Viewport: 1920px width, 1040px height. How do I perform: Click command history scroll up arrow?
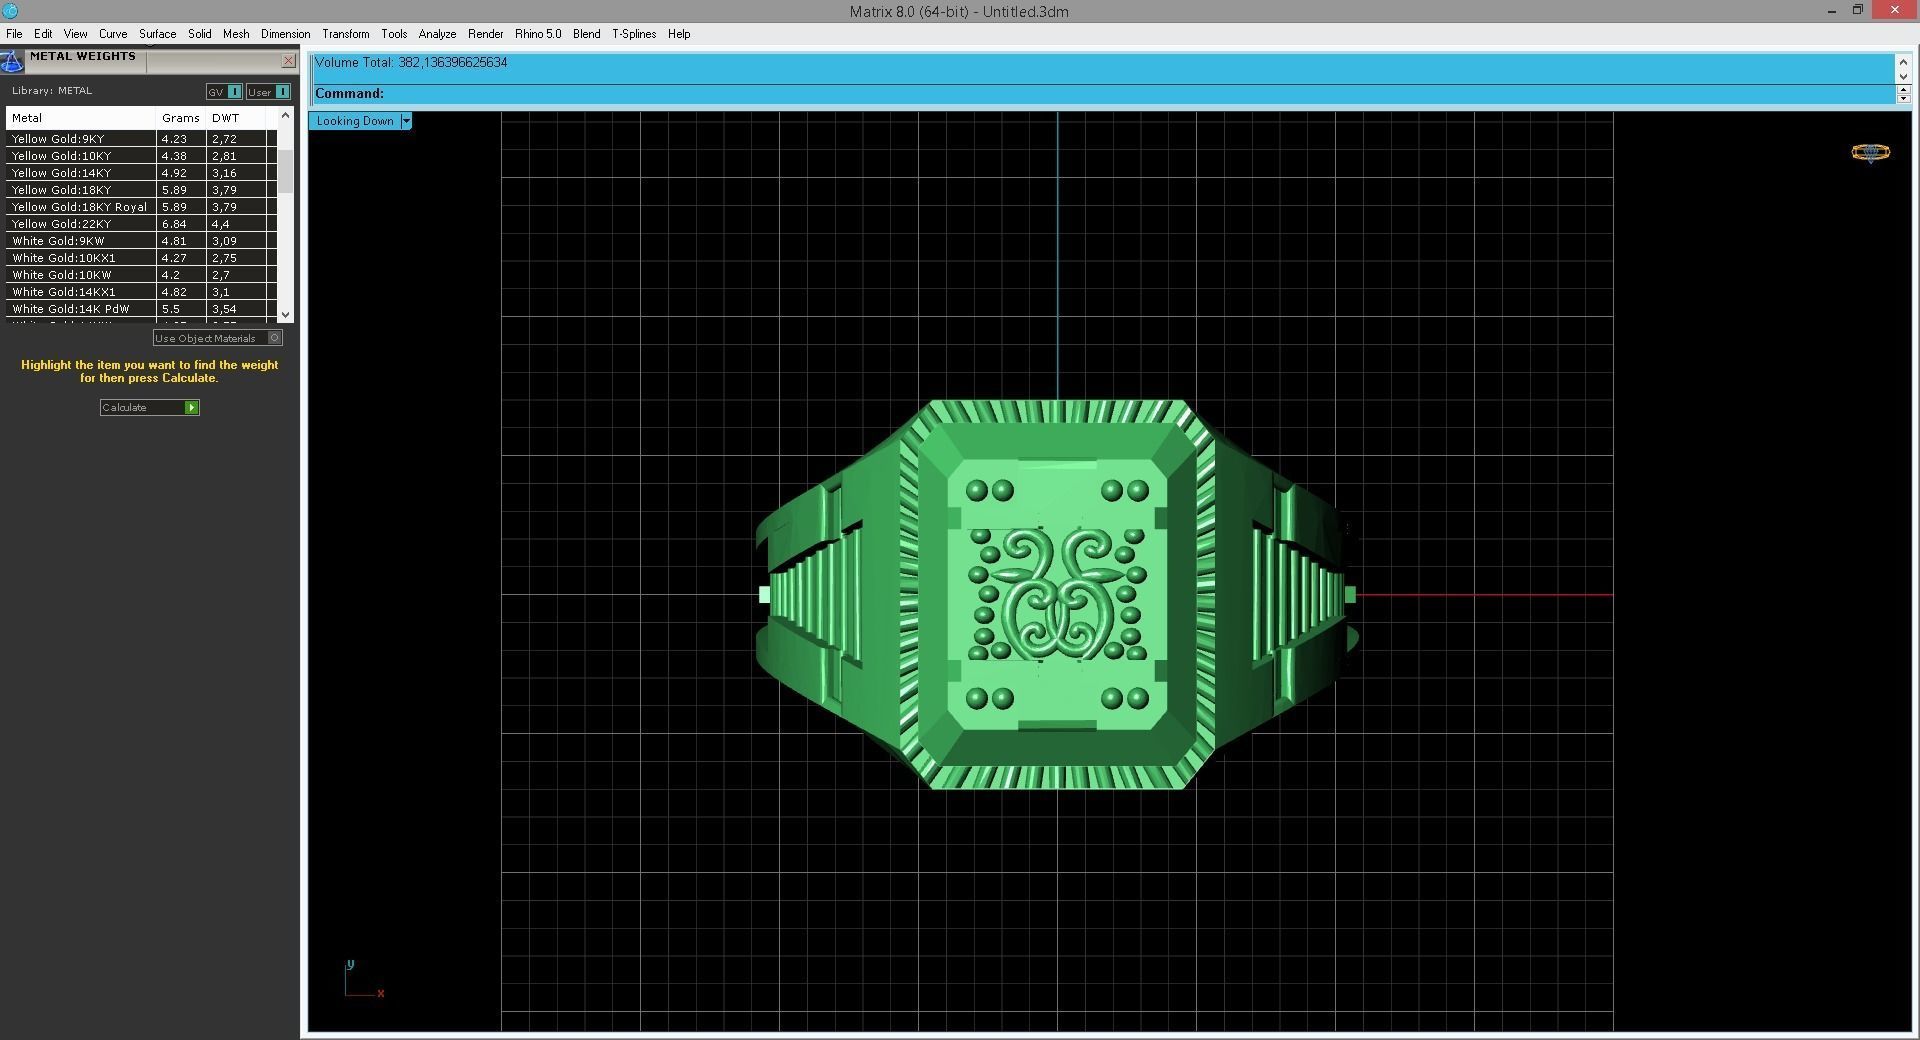(x=1903, y=62)
